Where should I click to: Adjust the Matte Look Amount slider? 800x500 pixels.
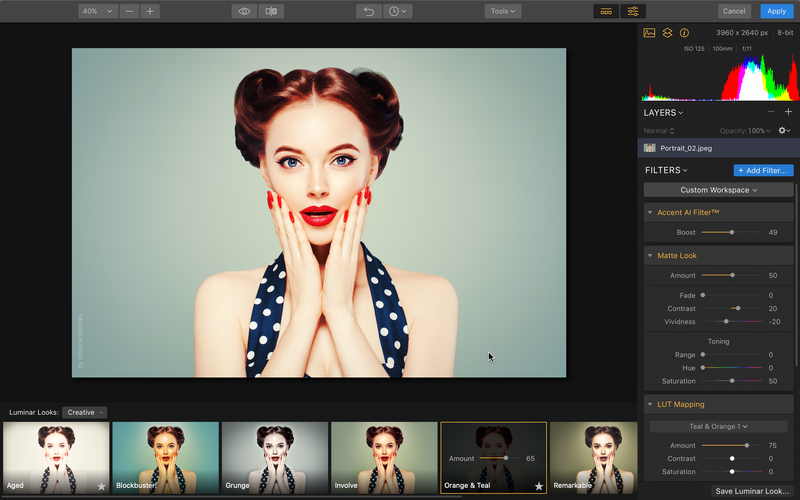pos(732,276)
